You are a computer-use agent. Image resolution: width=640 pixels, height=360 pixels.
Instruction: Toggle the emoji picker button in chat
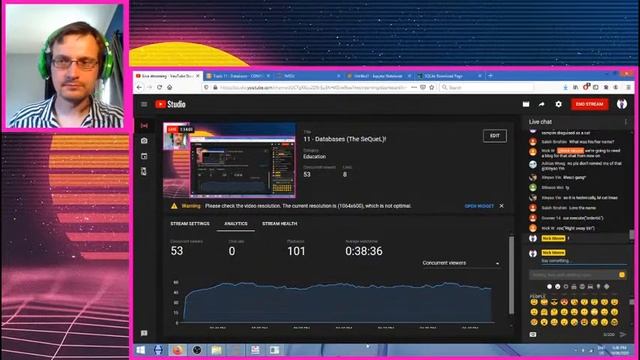(622, 275)
